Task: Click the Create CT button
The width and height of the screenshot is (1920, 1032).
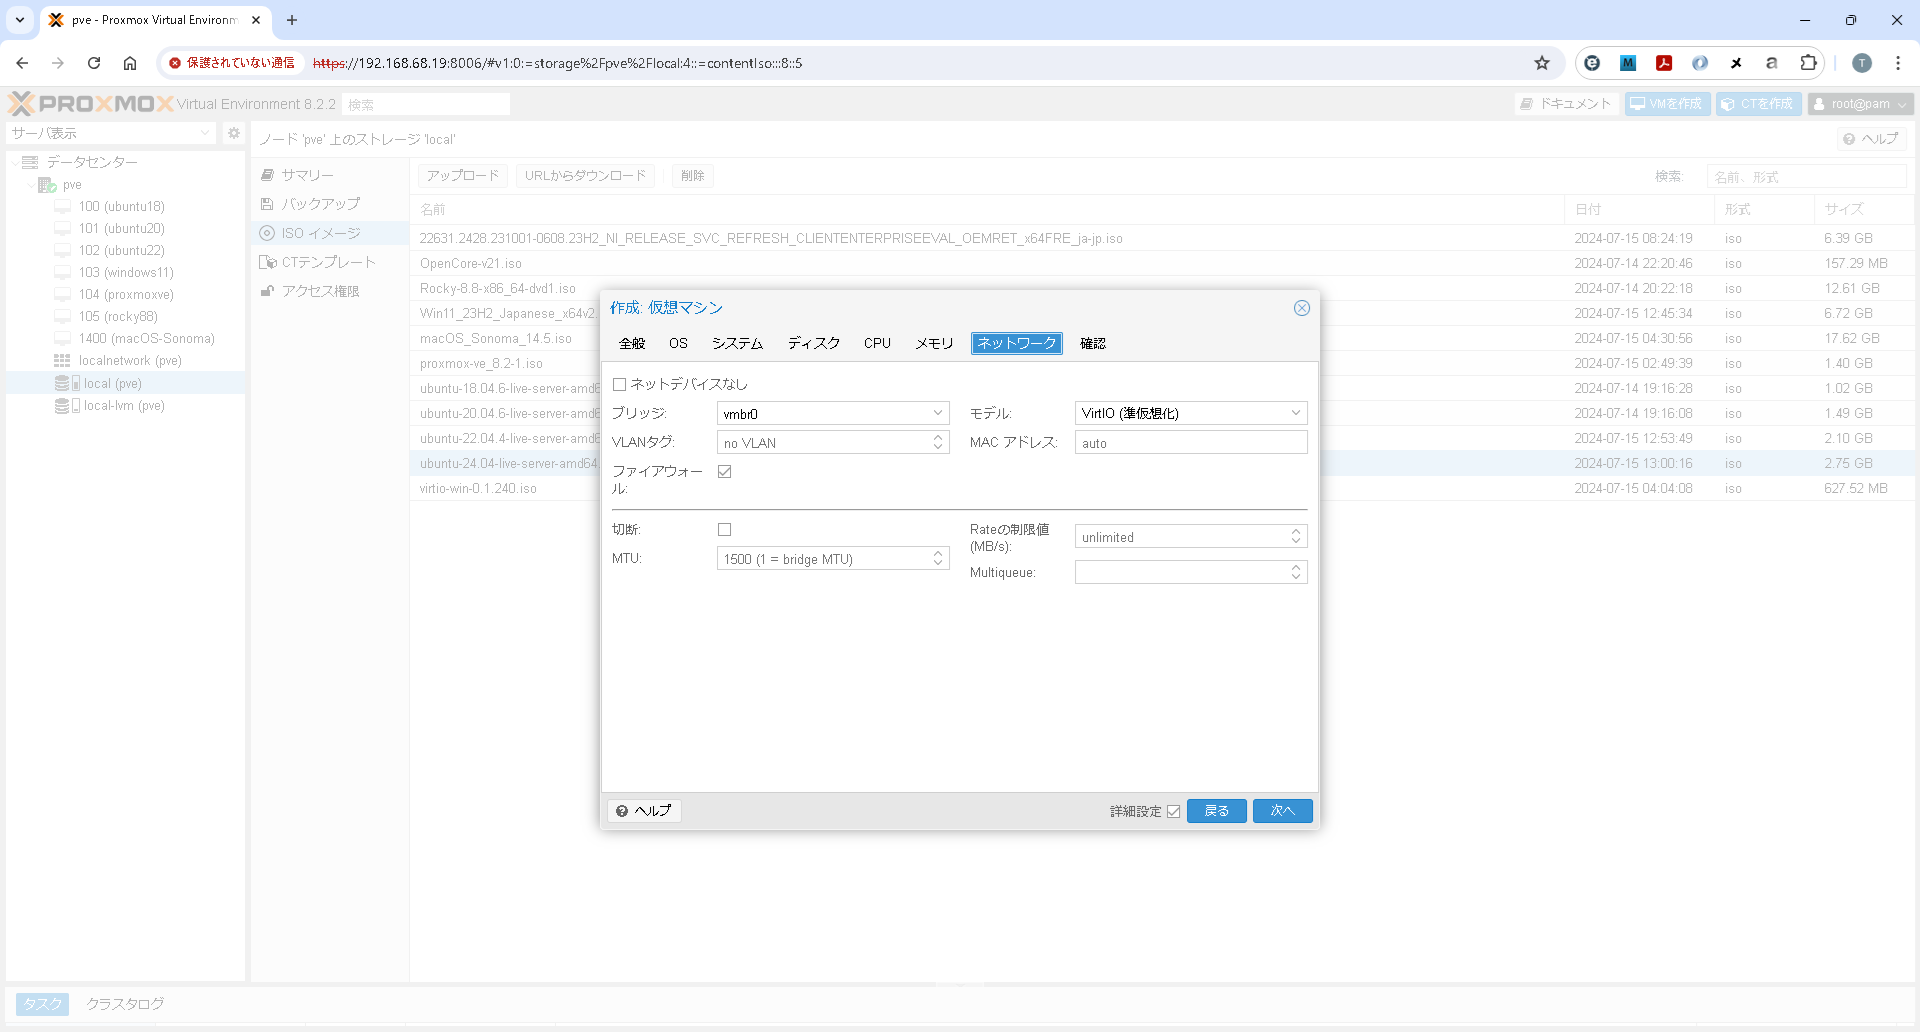Action: (1759, 104)
